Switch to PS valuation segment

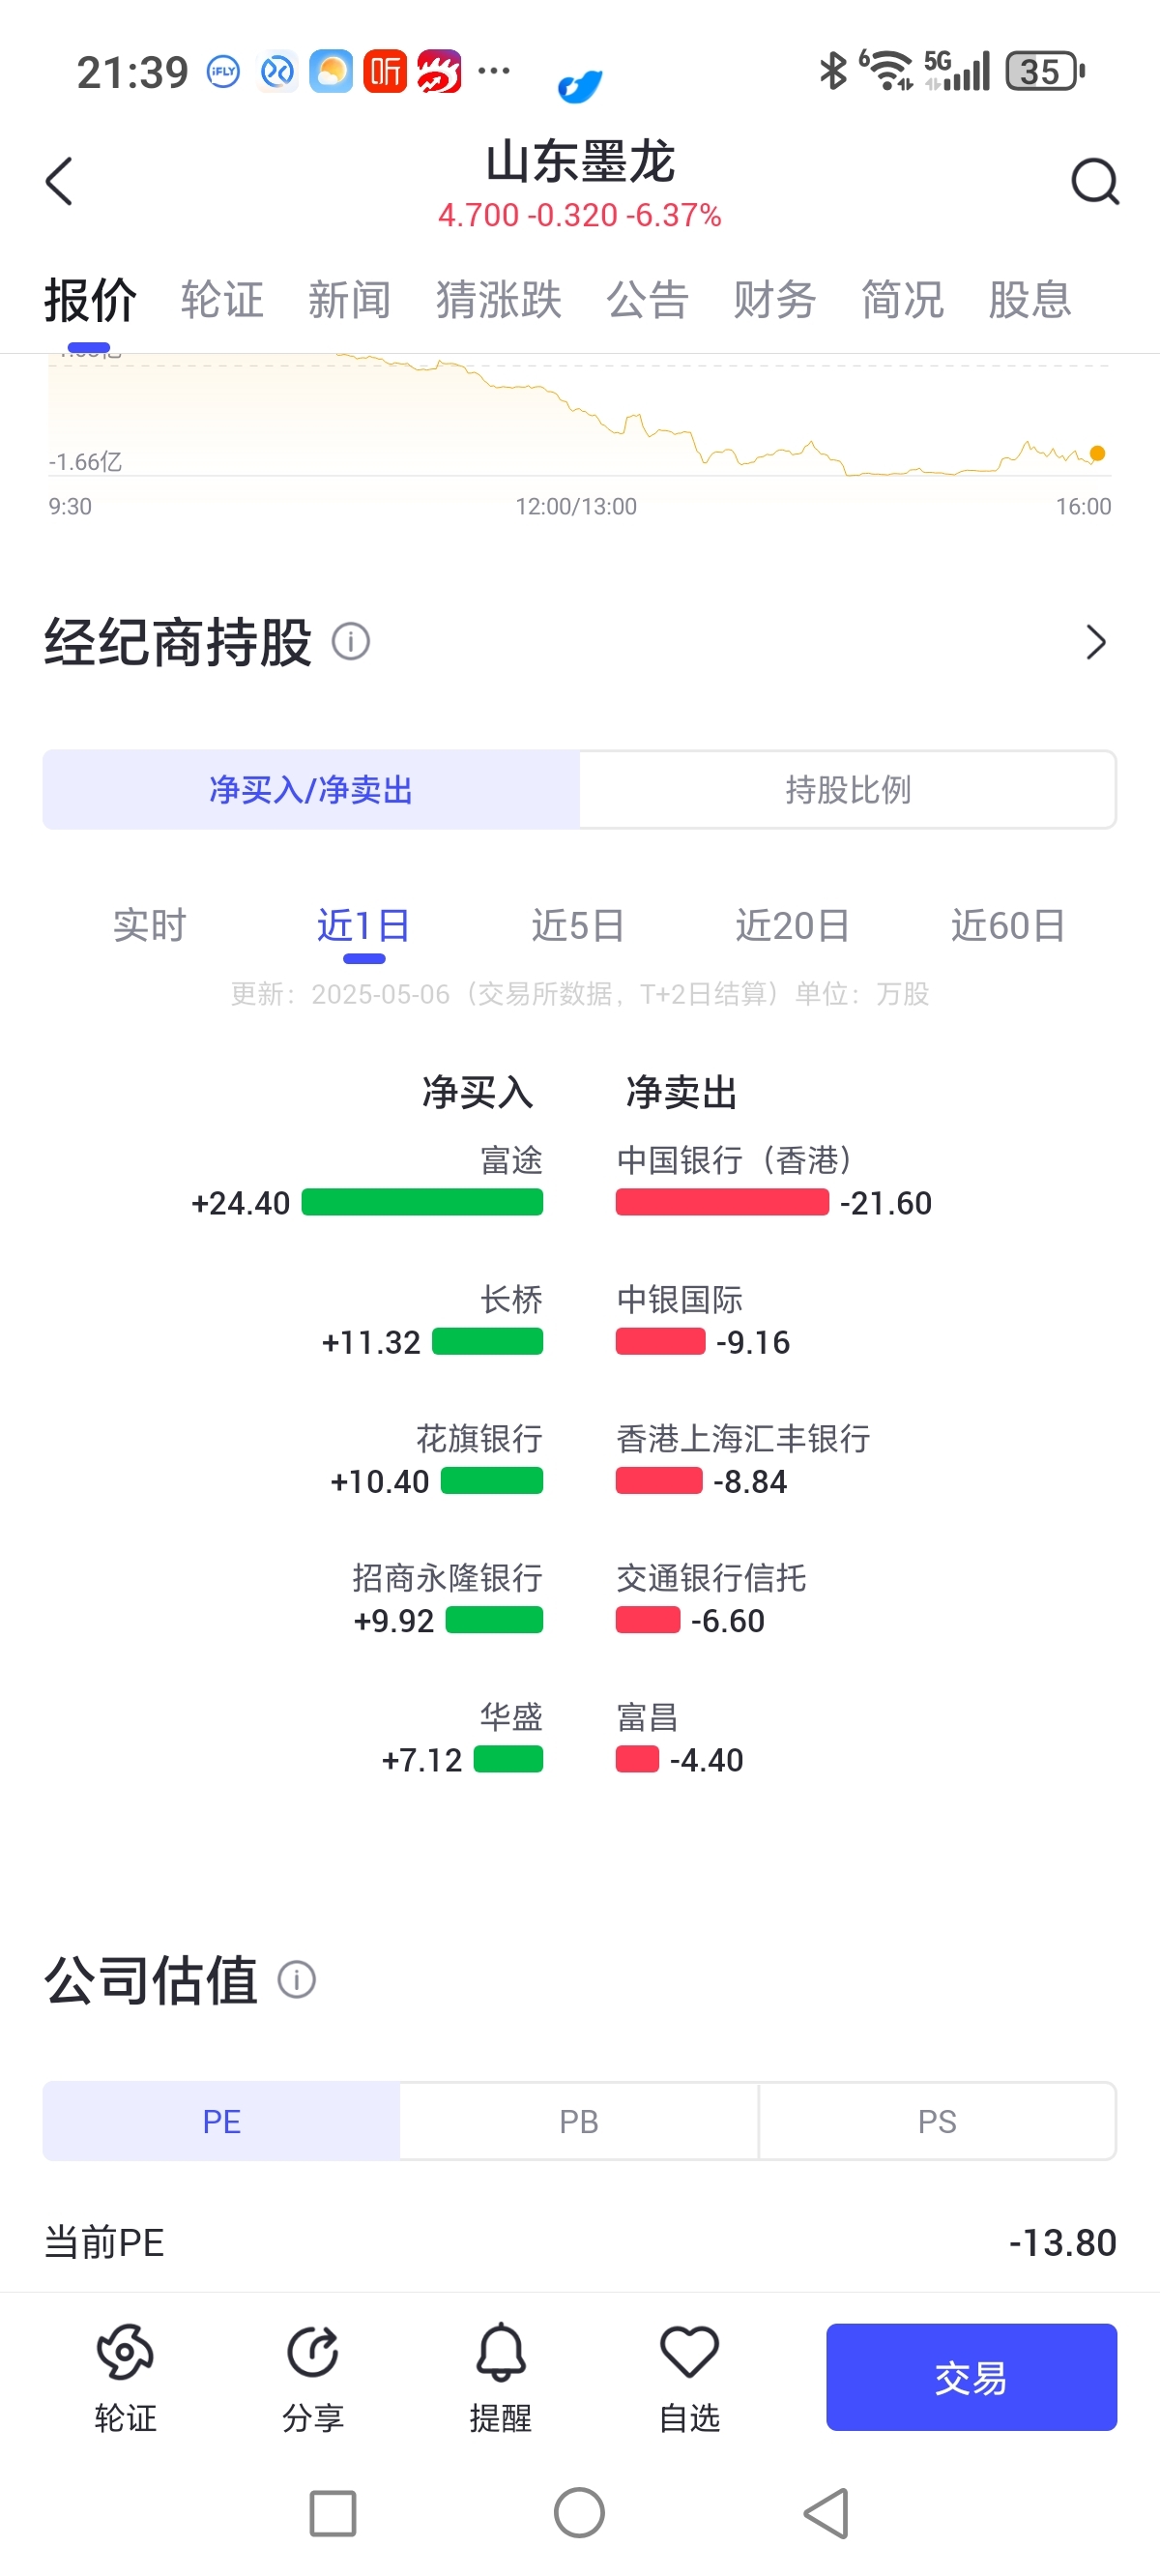click(x=937, y=2121)
